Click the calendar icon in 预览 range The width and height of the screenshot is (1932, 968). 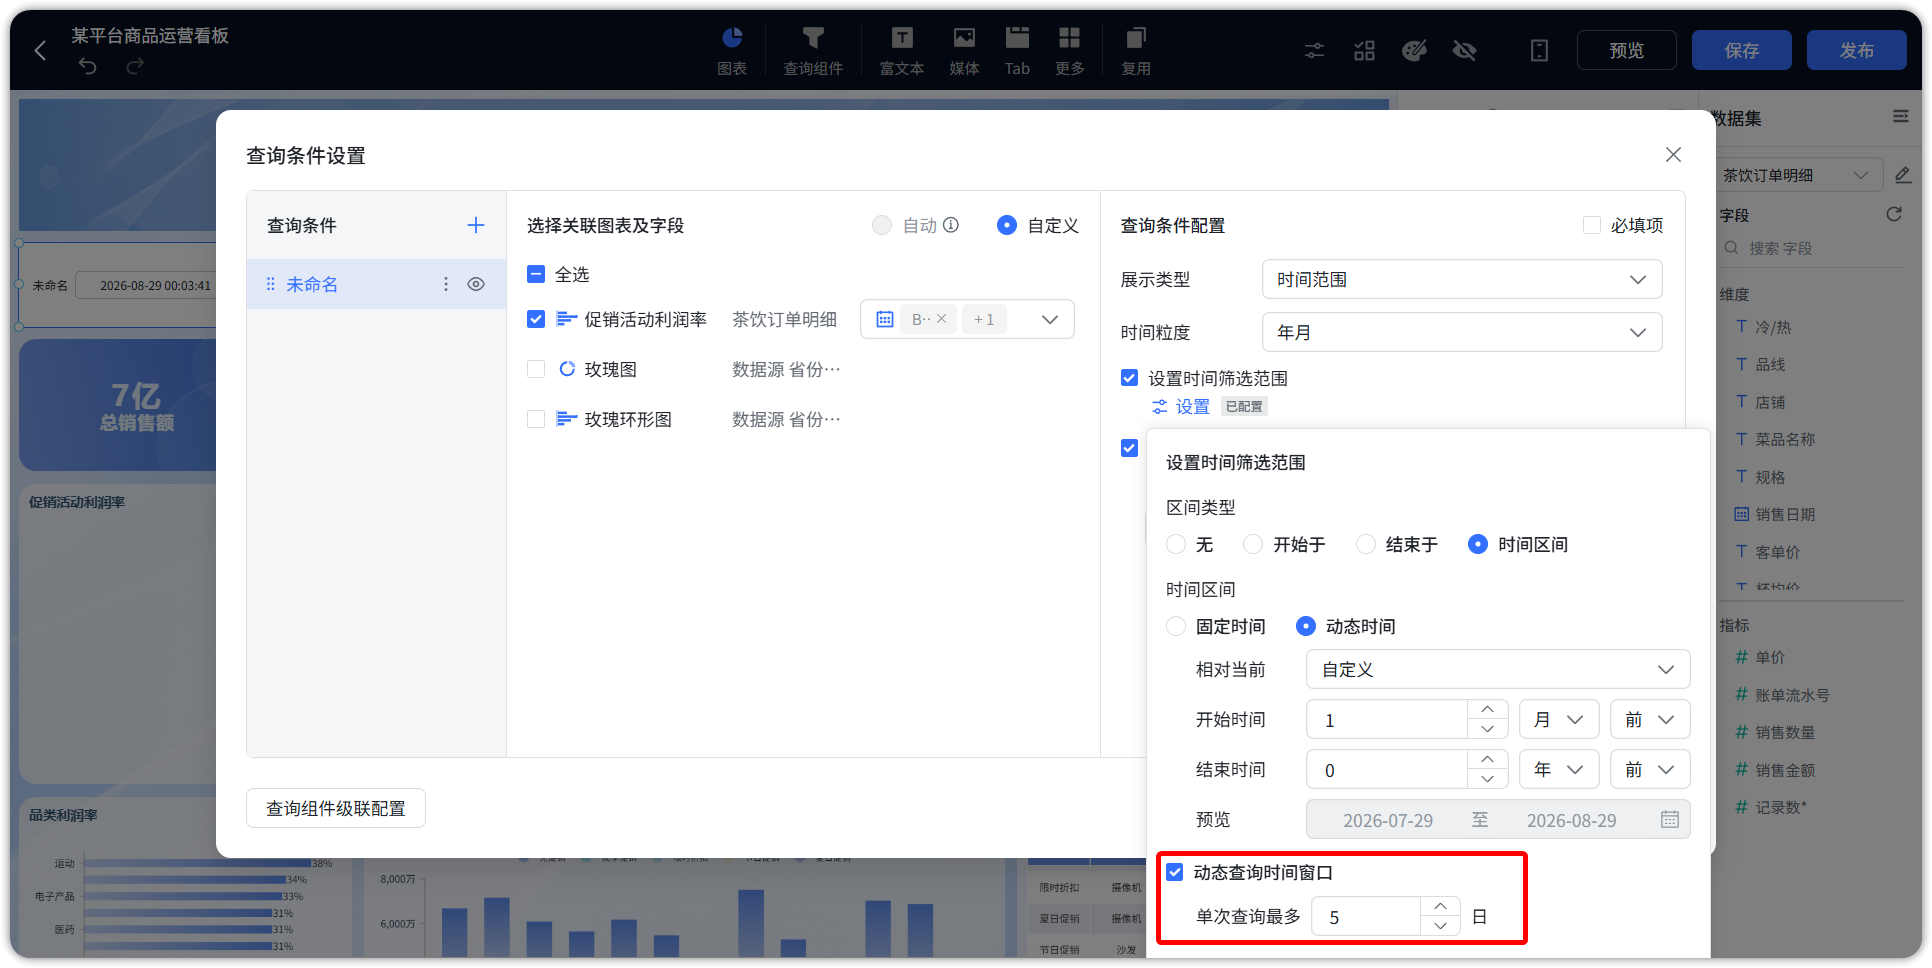[x=1669, y=819]
